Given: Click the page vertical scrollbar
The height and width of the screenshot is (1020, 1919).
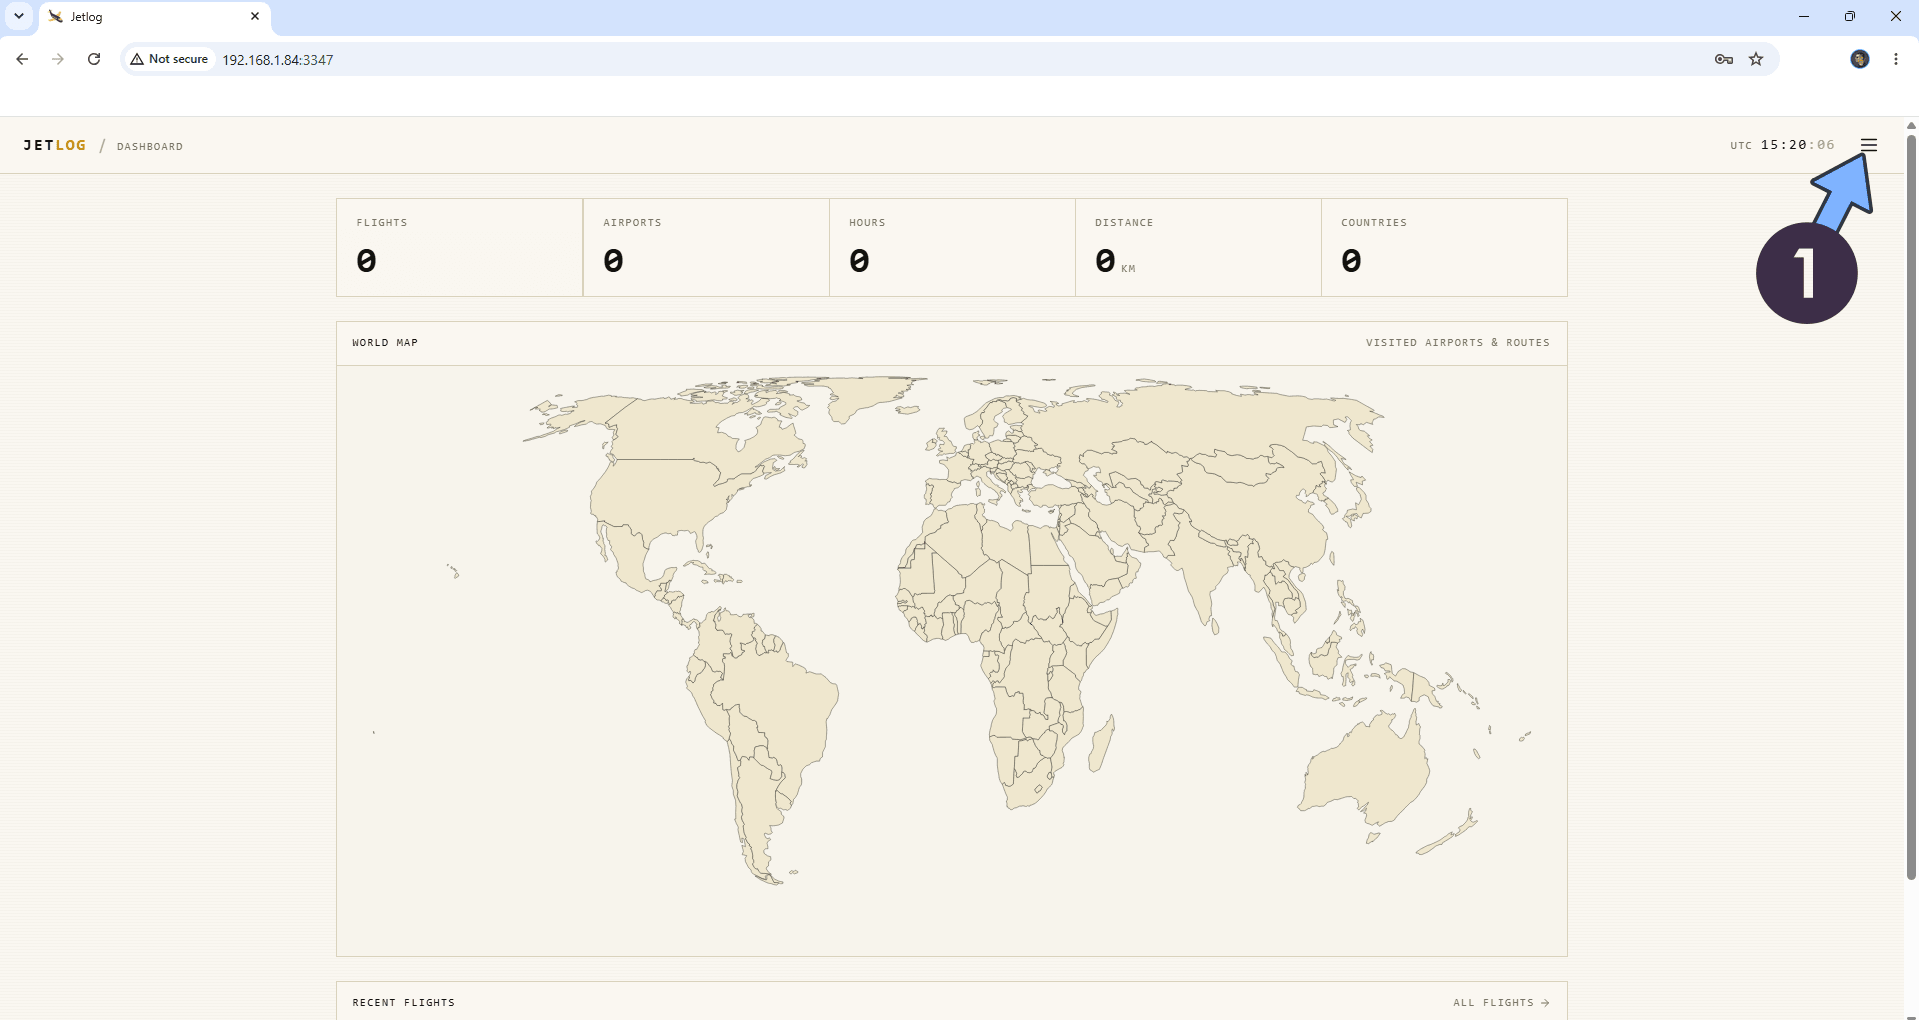Looking at the screenshot, I should pyautogui.click(x=1911, y=507).
